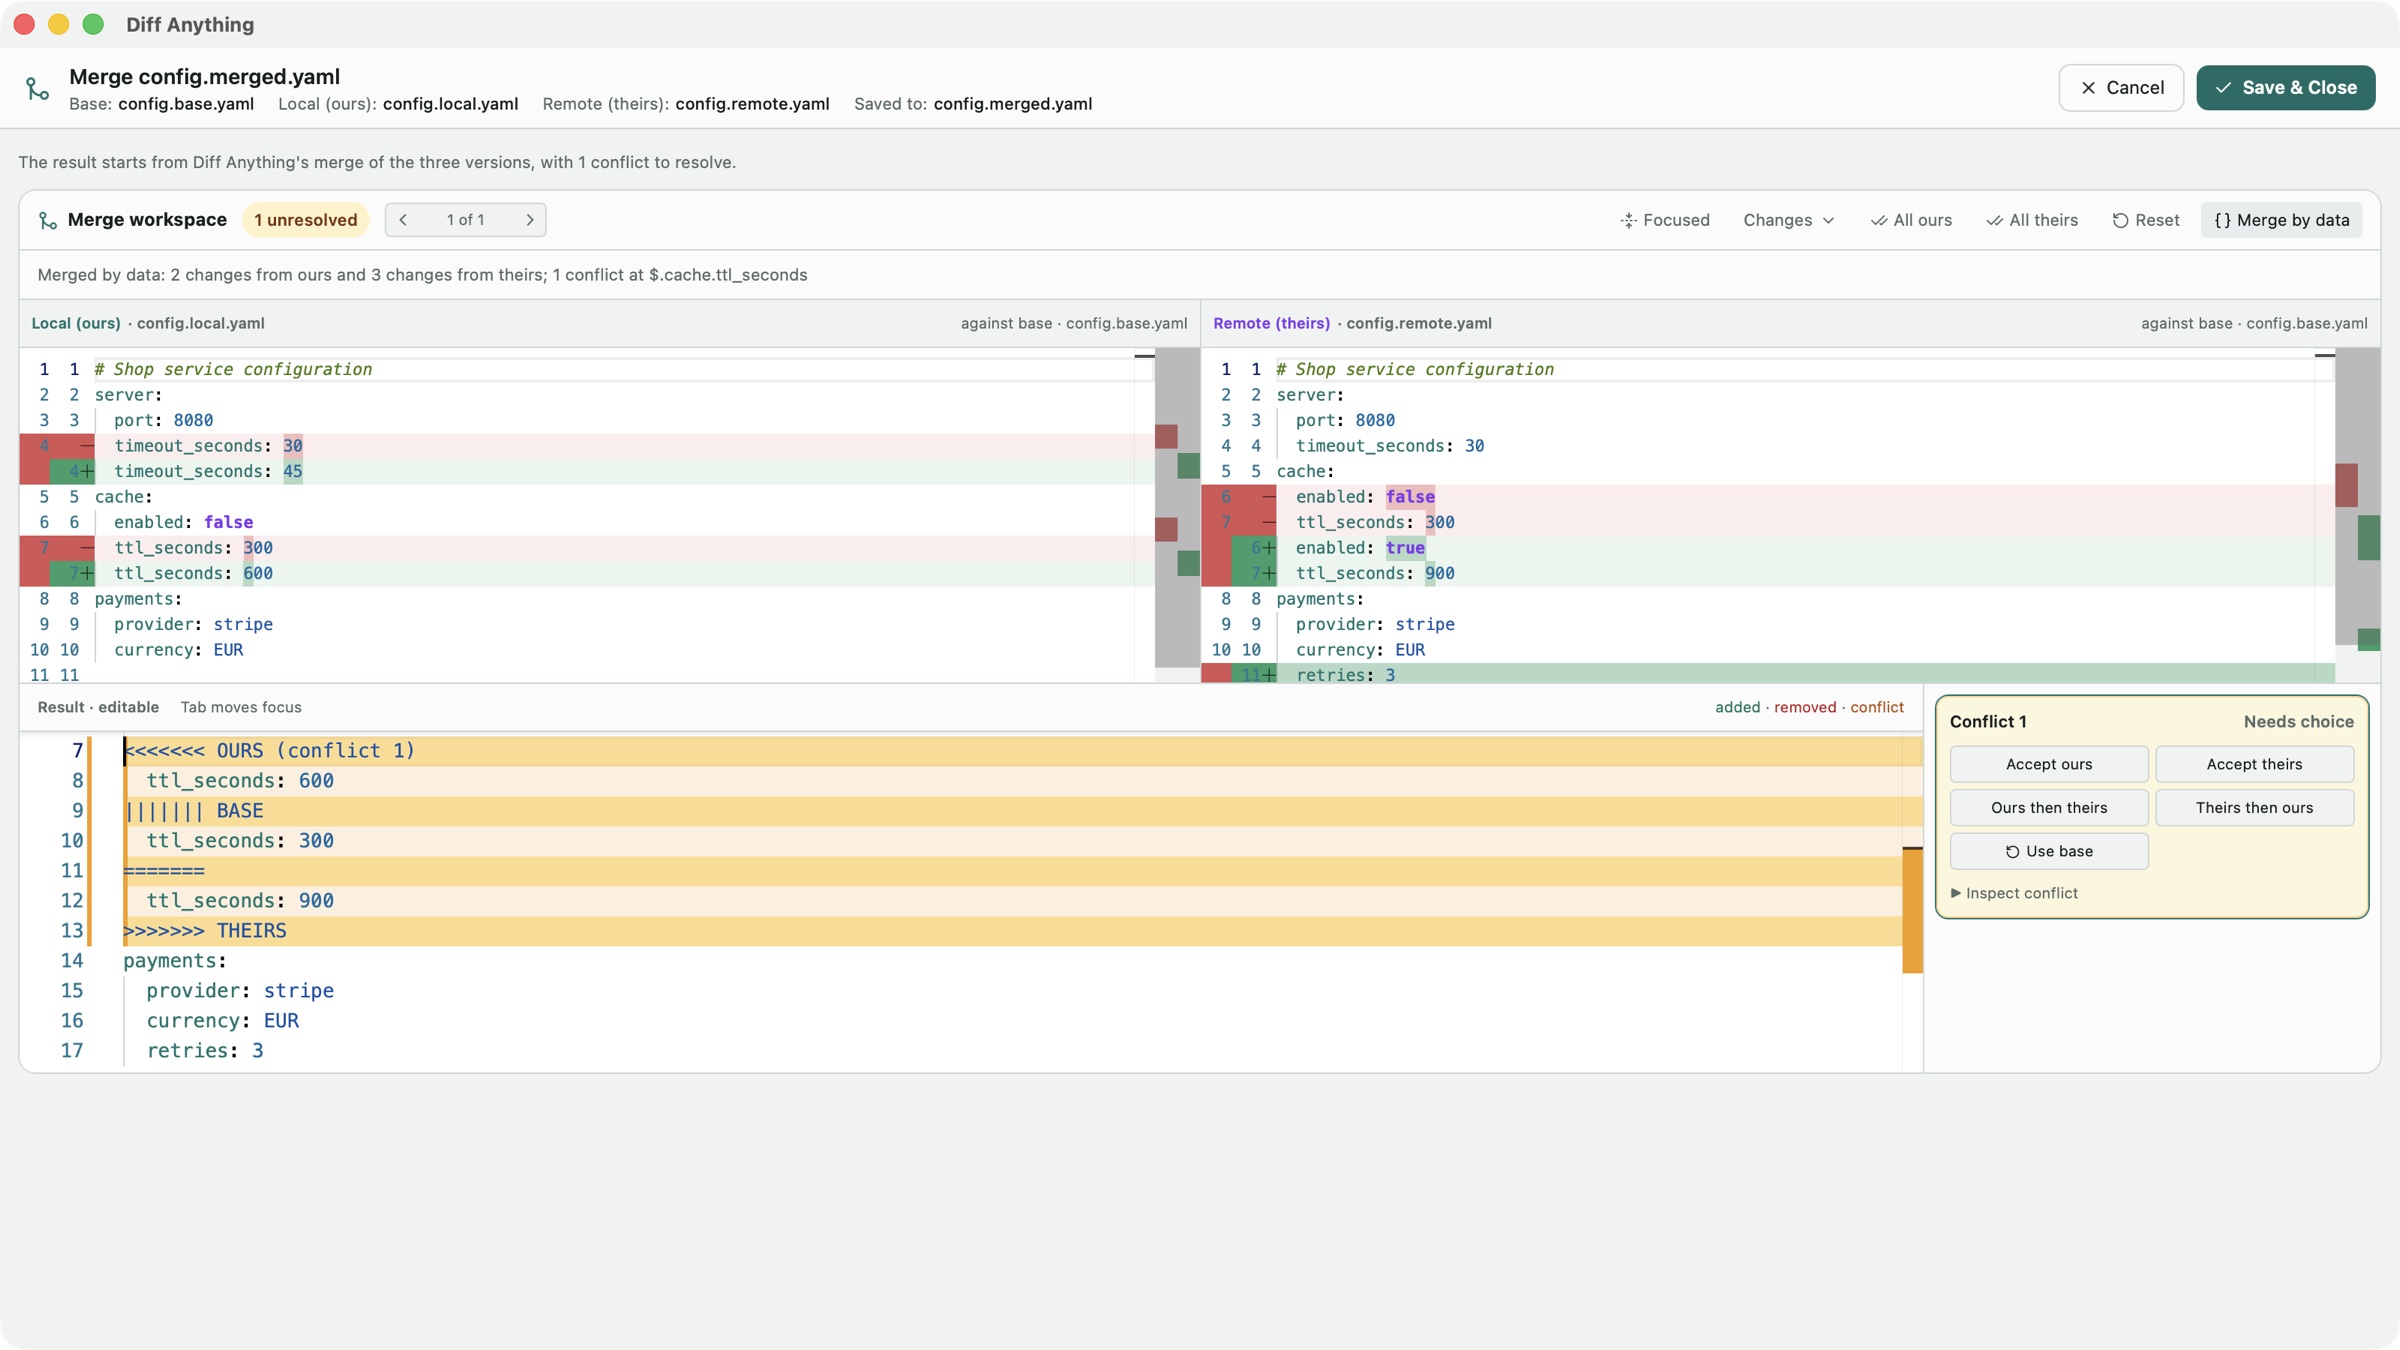Choose Ours then theirs option

click(2049, 808)
